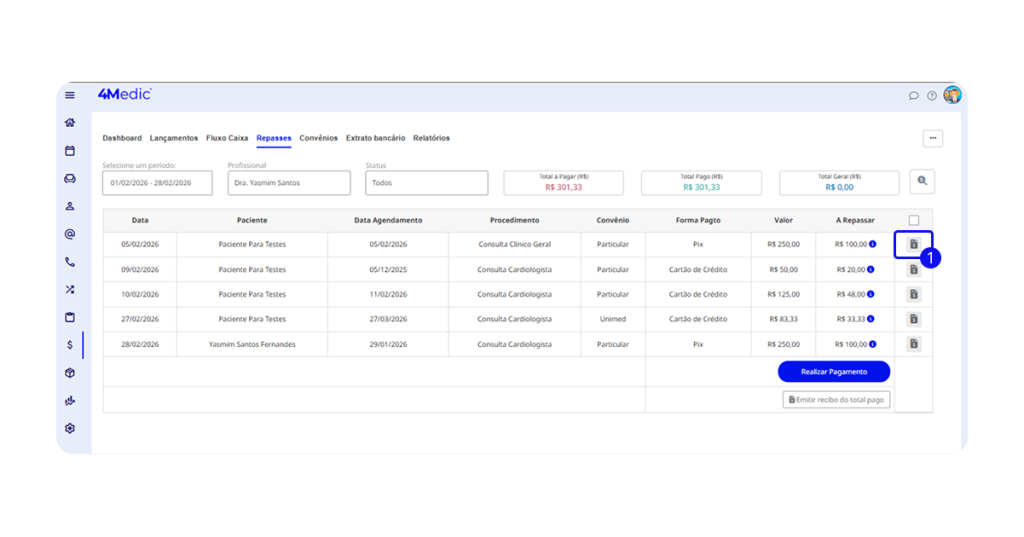Image resolution: width=1024 pixels, height=537 pixels.
Task: Expand the three-dots more options menu
Action: pos(932,139)
